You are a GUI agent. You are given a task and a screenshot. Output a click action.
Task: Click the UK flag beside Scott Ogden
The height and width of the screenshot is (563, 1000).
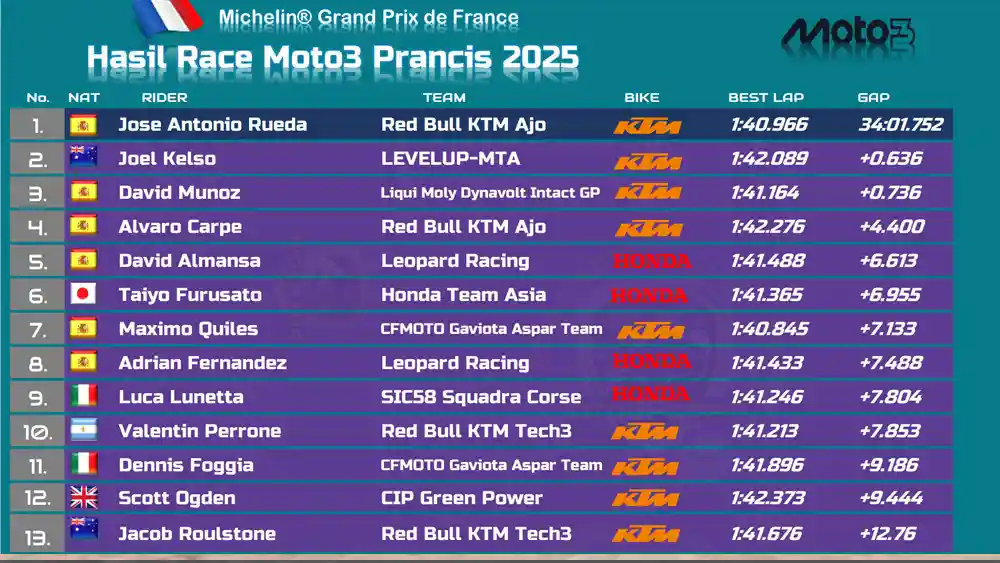pyautogui.click(x=83, y=497)
